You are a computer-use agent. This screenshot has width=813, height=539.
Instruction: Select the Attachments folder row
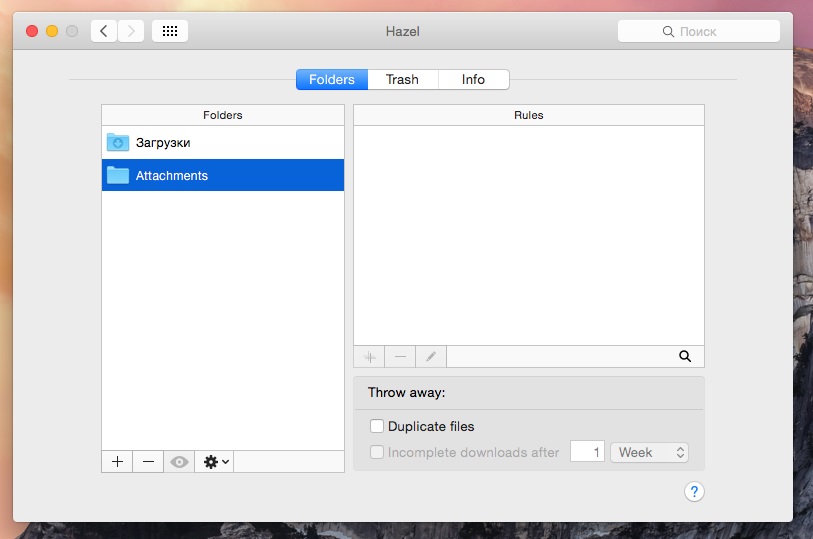pos(223,175)
